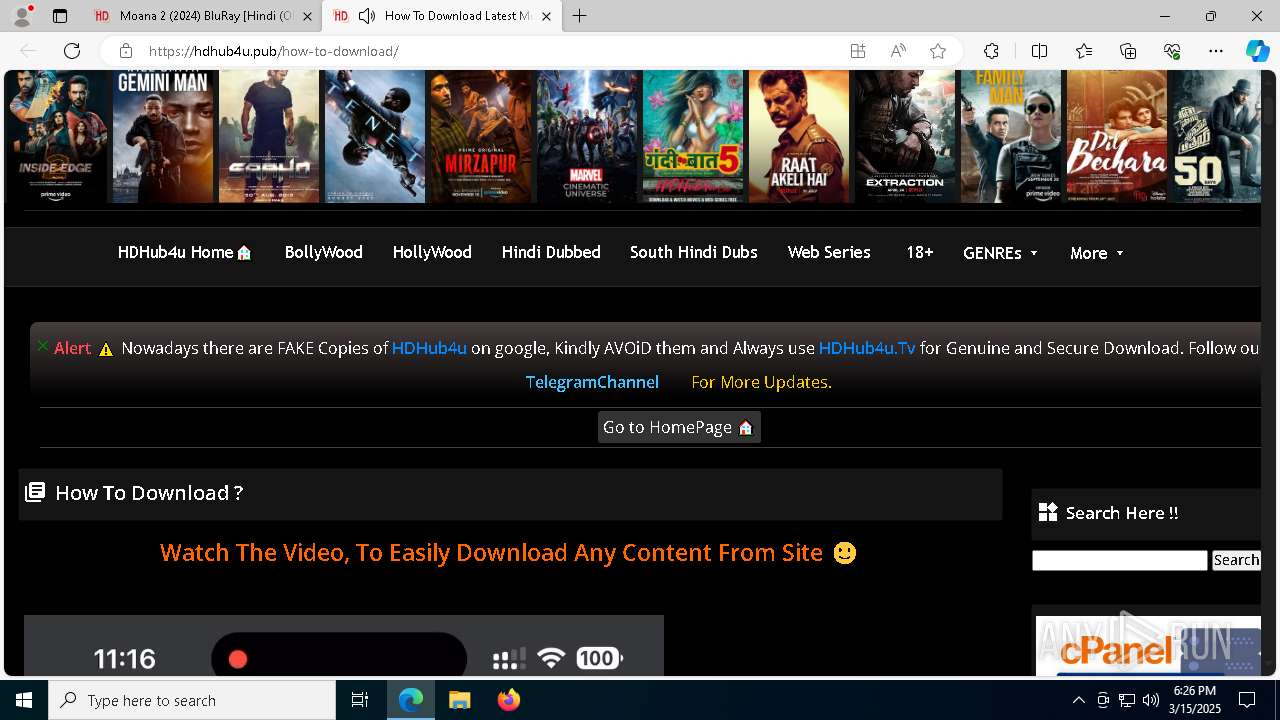1280x720 pixels.
Task: Open File Explorer from taskbar
Action: (459, 700)
